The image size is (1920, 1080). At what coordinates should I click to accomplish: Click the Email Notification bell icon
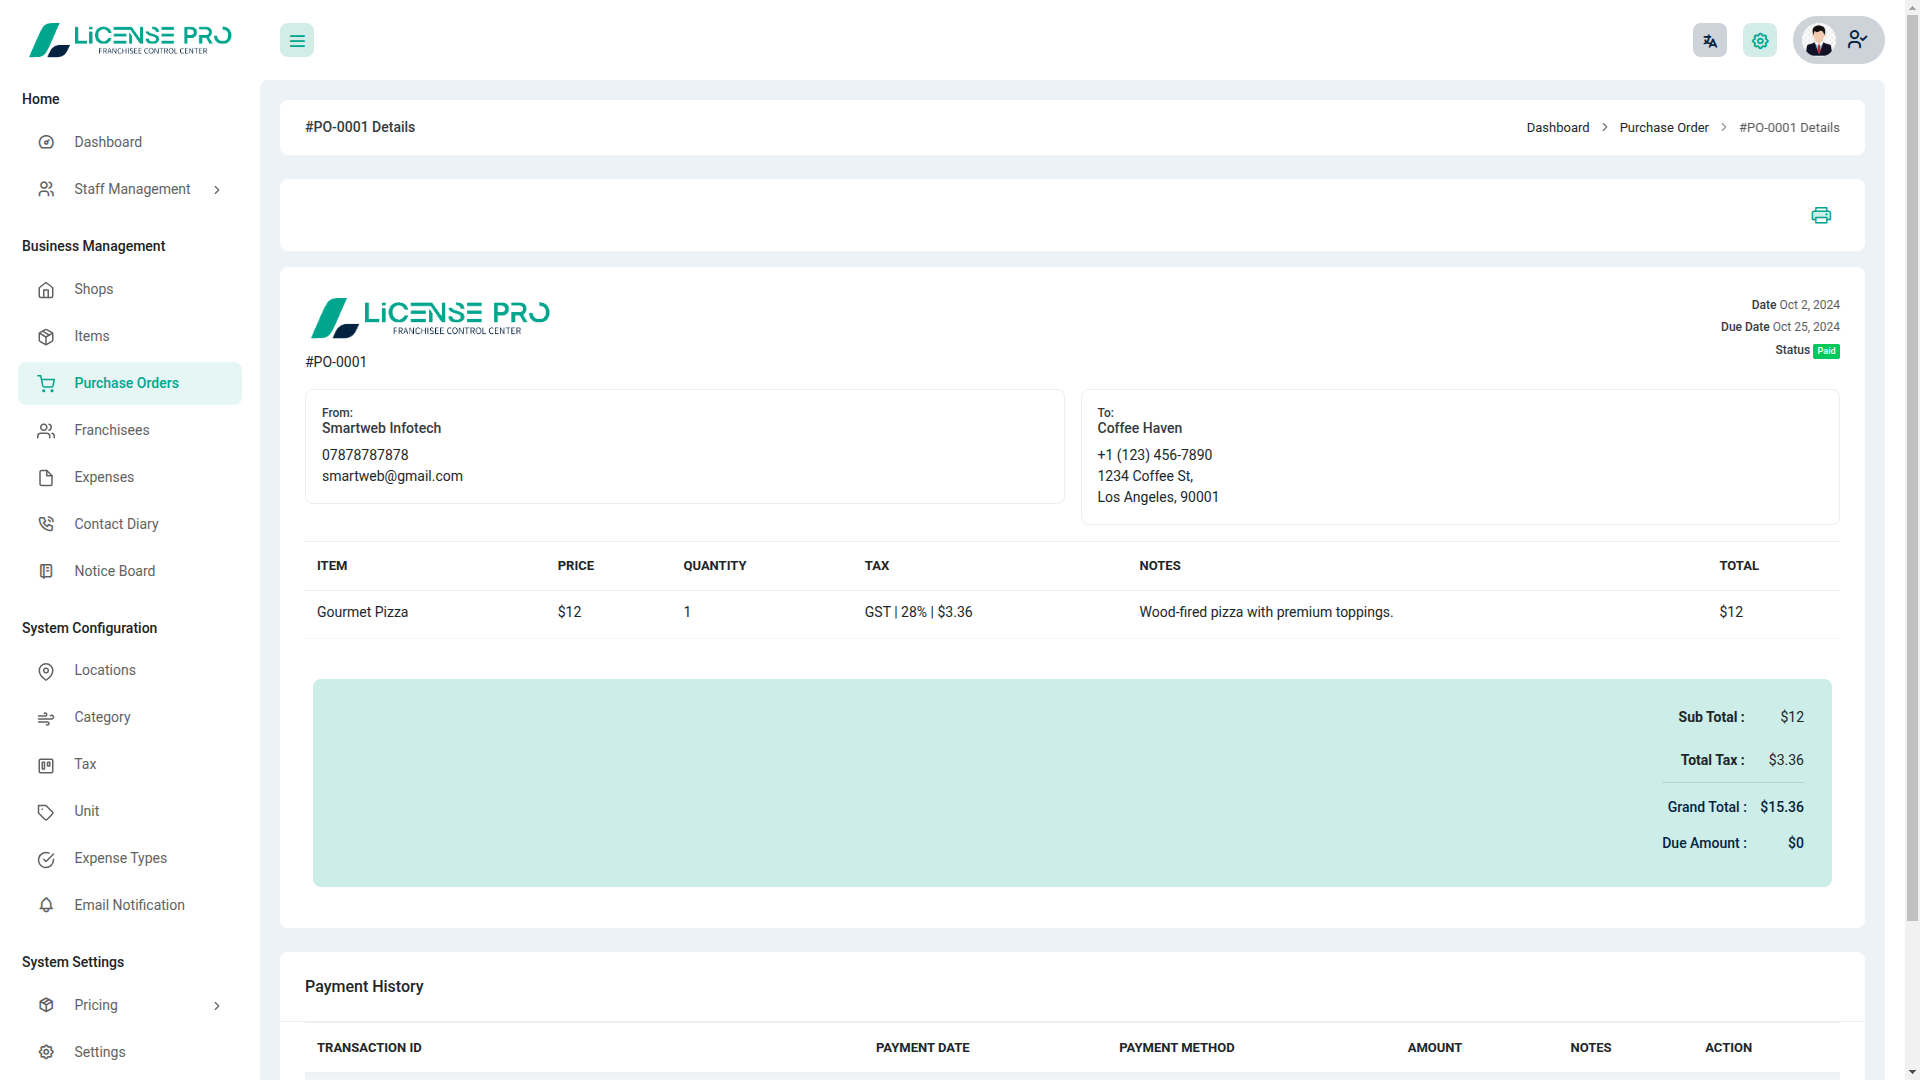point(46,906)
